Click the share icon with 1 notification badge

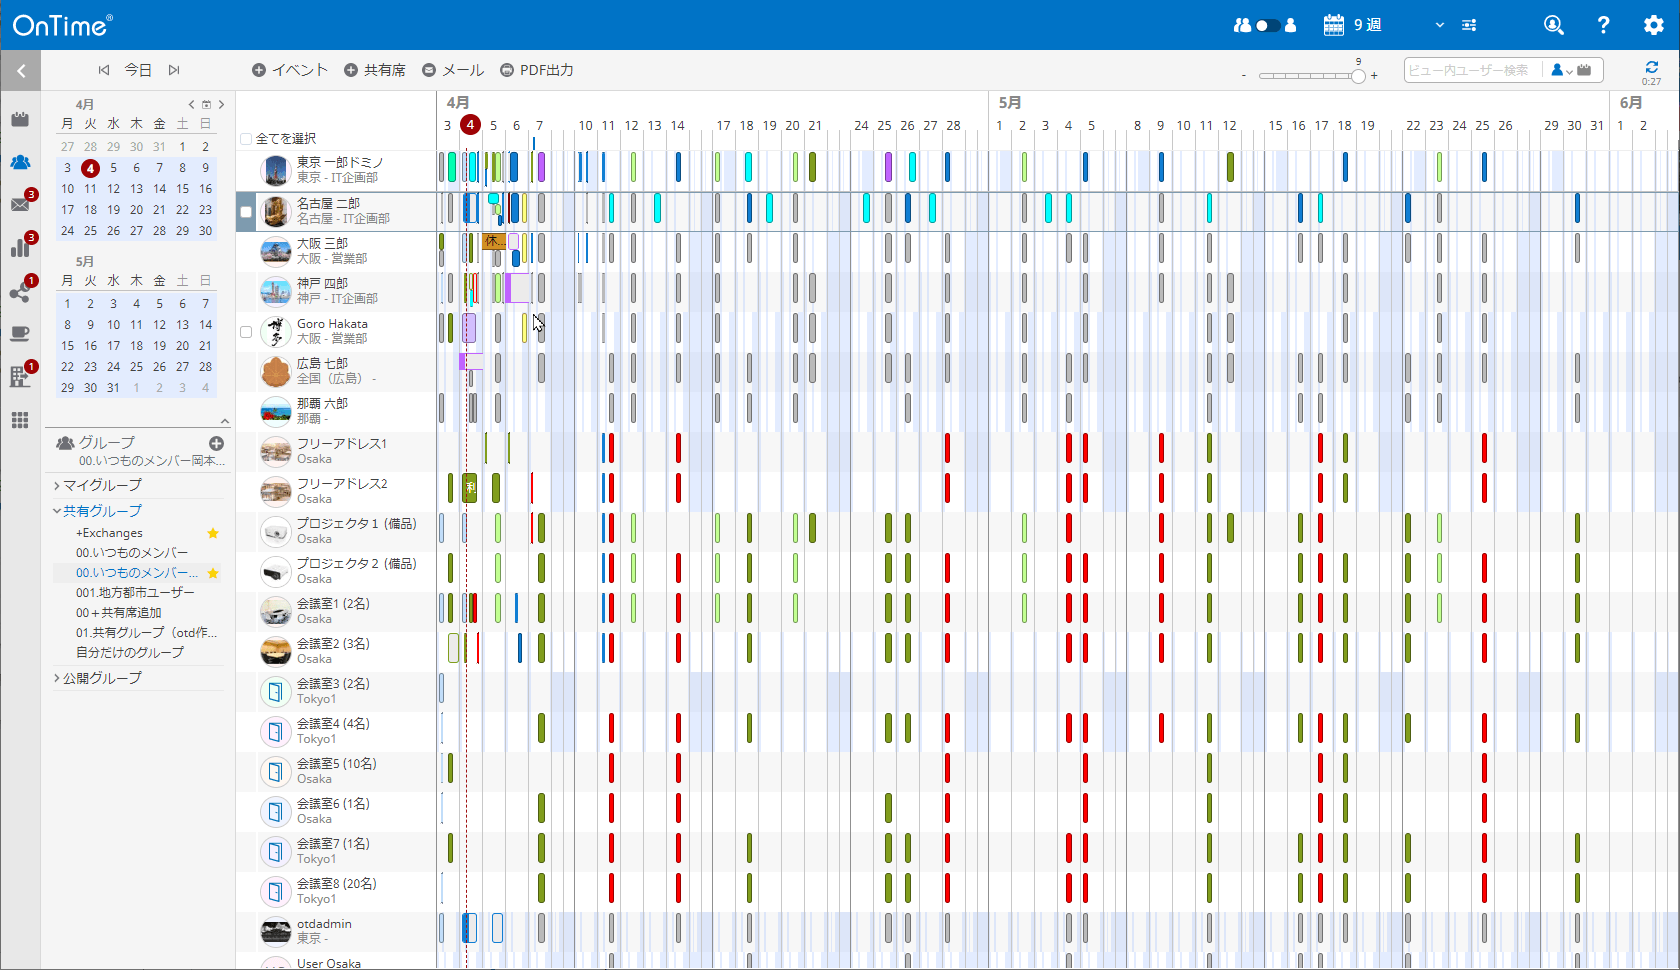[20, 292]
